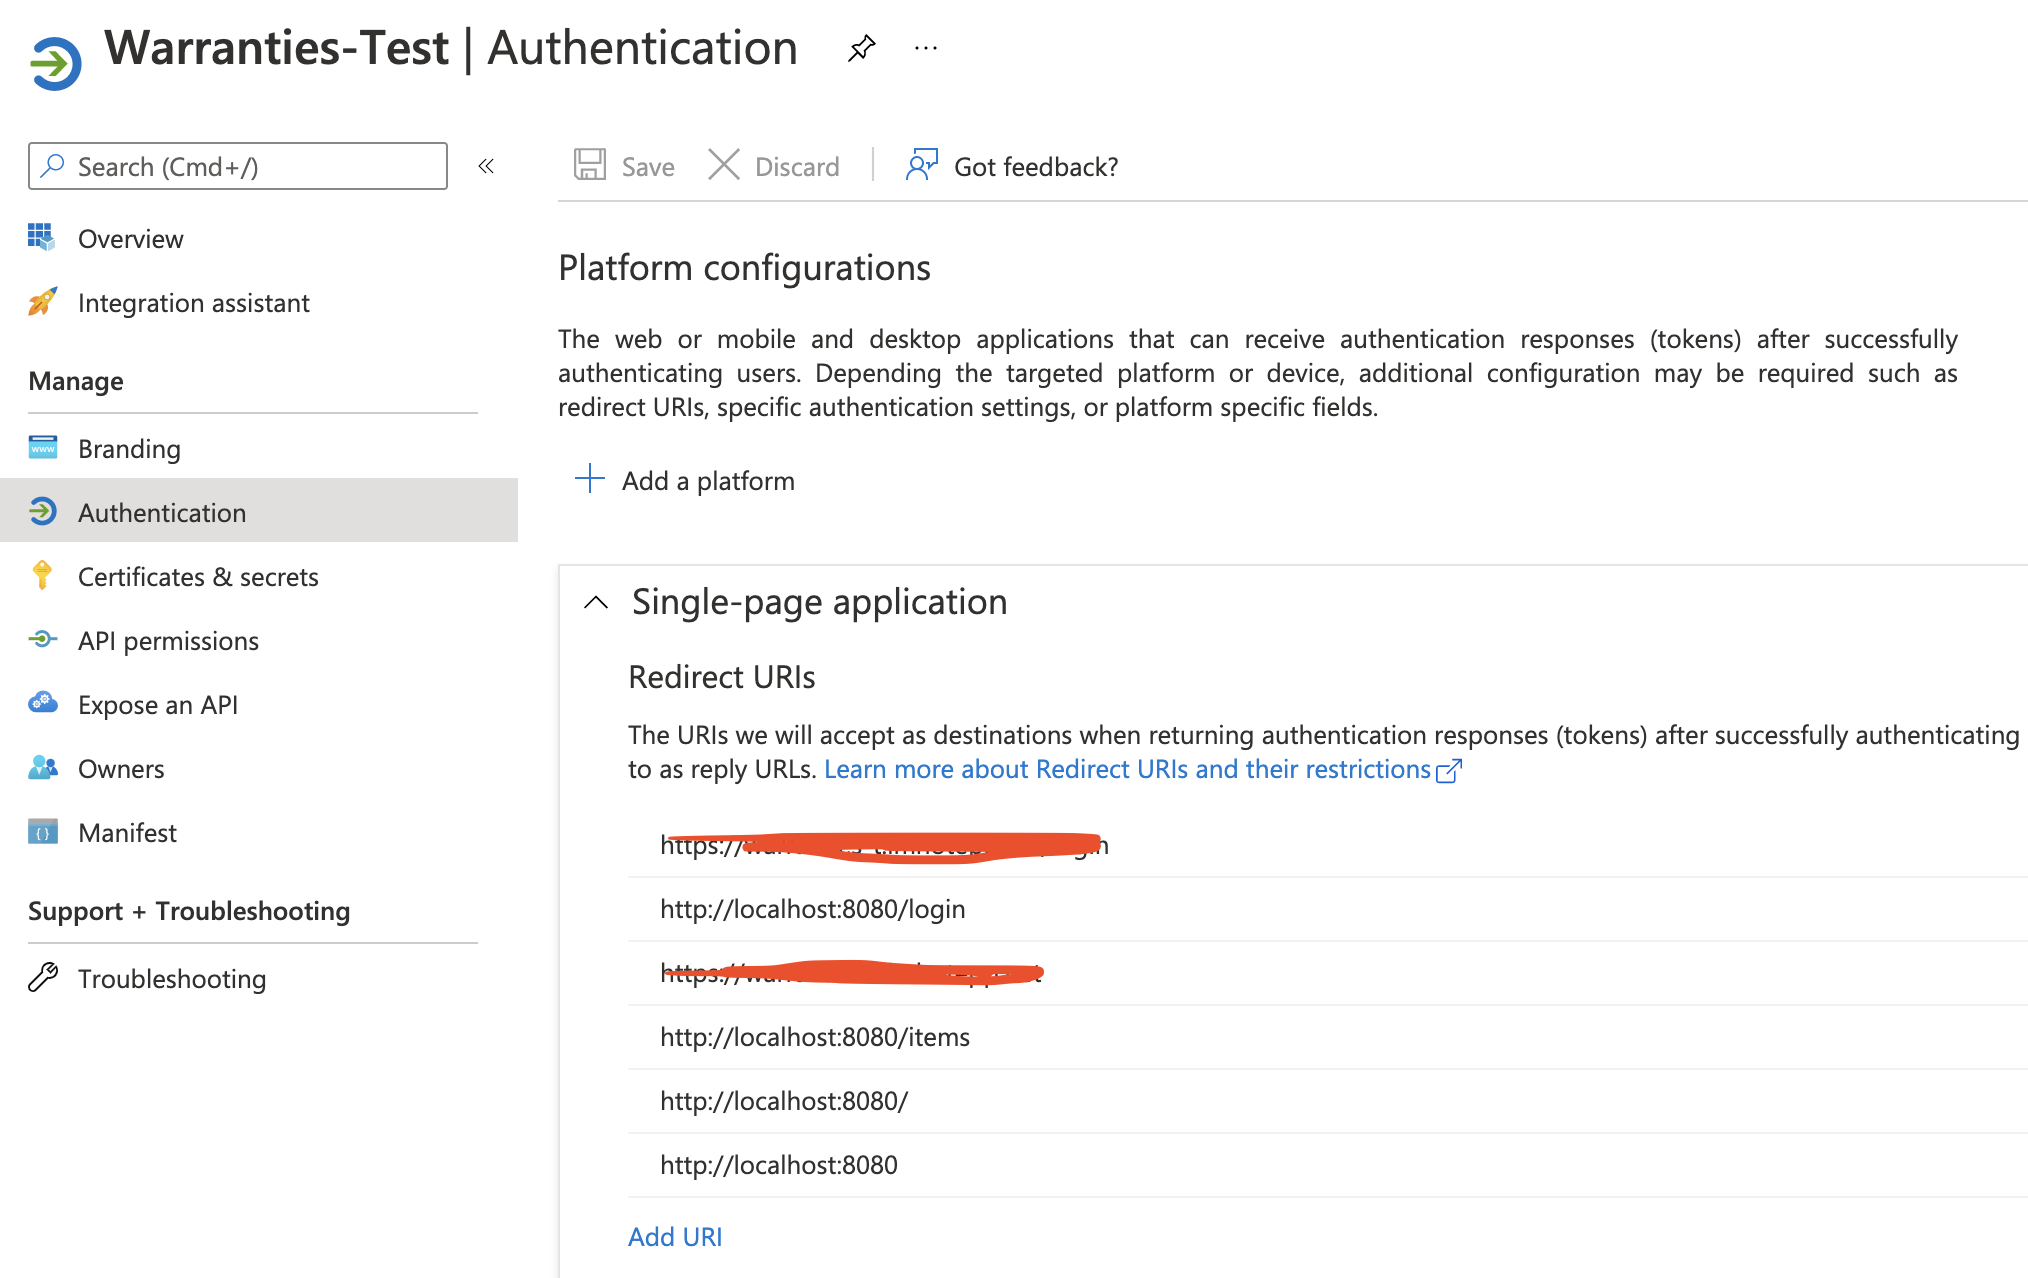Click the plus icon for Add a platform
This screenshot has height=1278, width=2028.
tap(590, 479)
